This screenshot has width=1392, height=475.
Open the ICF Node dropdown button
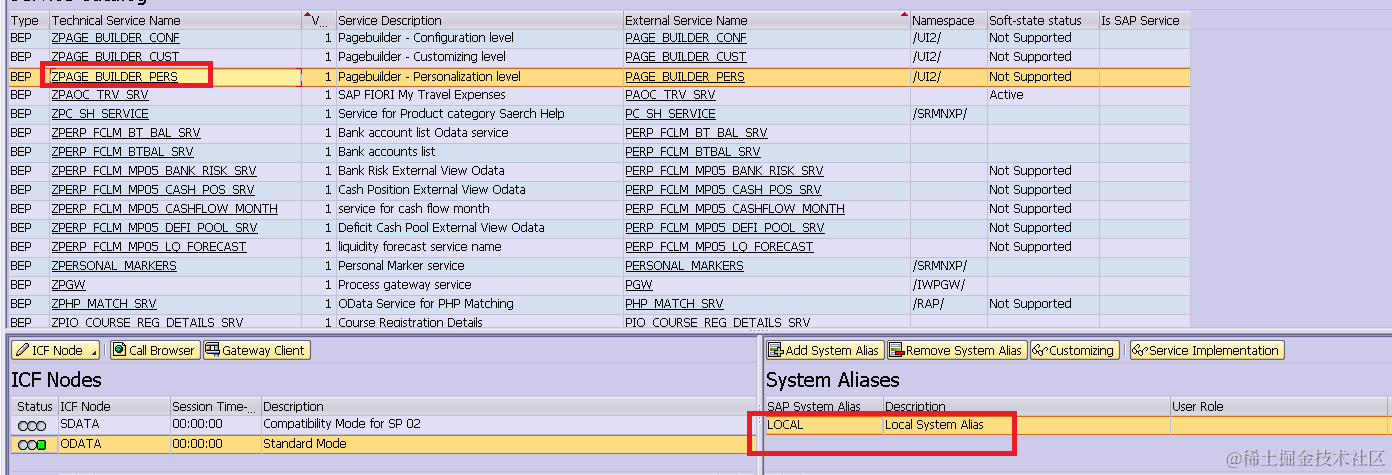click(x=55, y=350)
